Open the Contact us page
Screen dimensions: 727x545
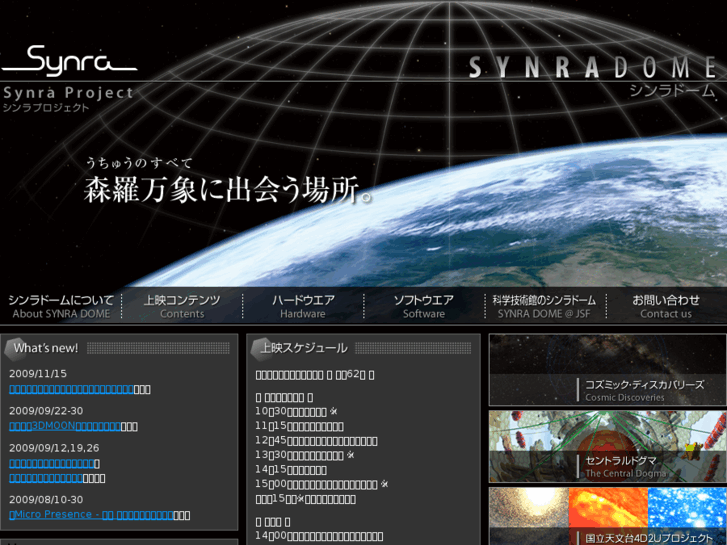pos(666,307)
